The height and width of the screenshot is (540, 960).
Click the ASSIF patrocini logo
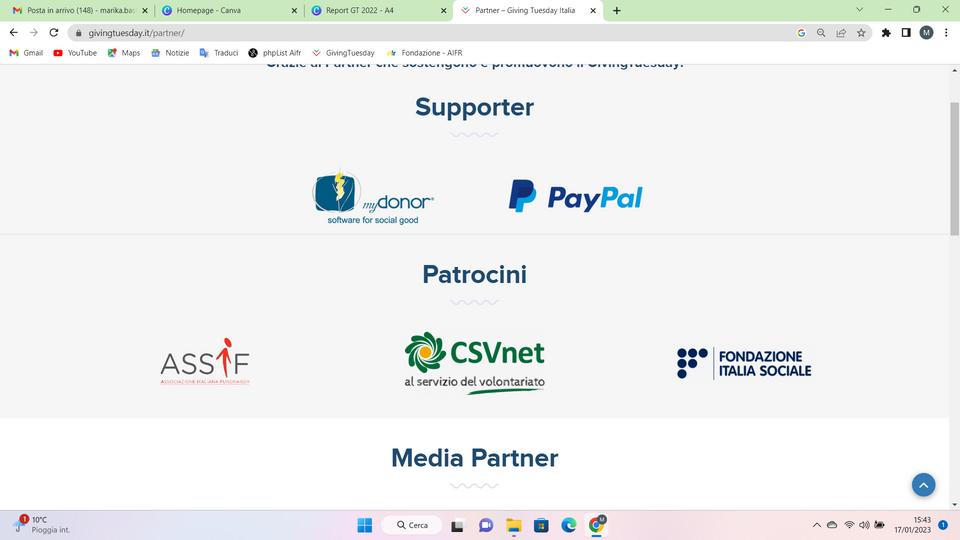pyautogui.click(x=205, y=361)
